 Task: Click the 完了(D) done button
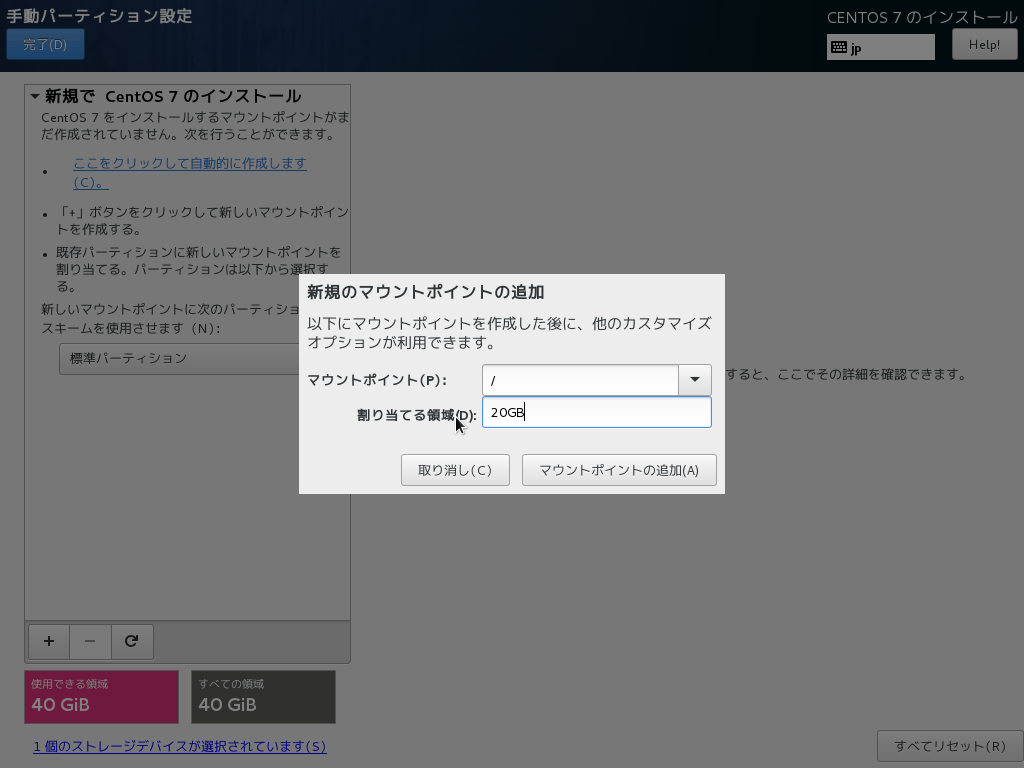pos(45,44)
